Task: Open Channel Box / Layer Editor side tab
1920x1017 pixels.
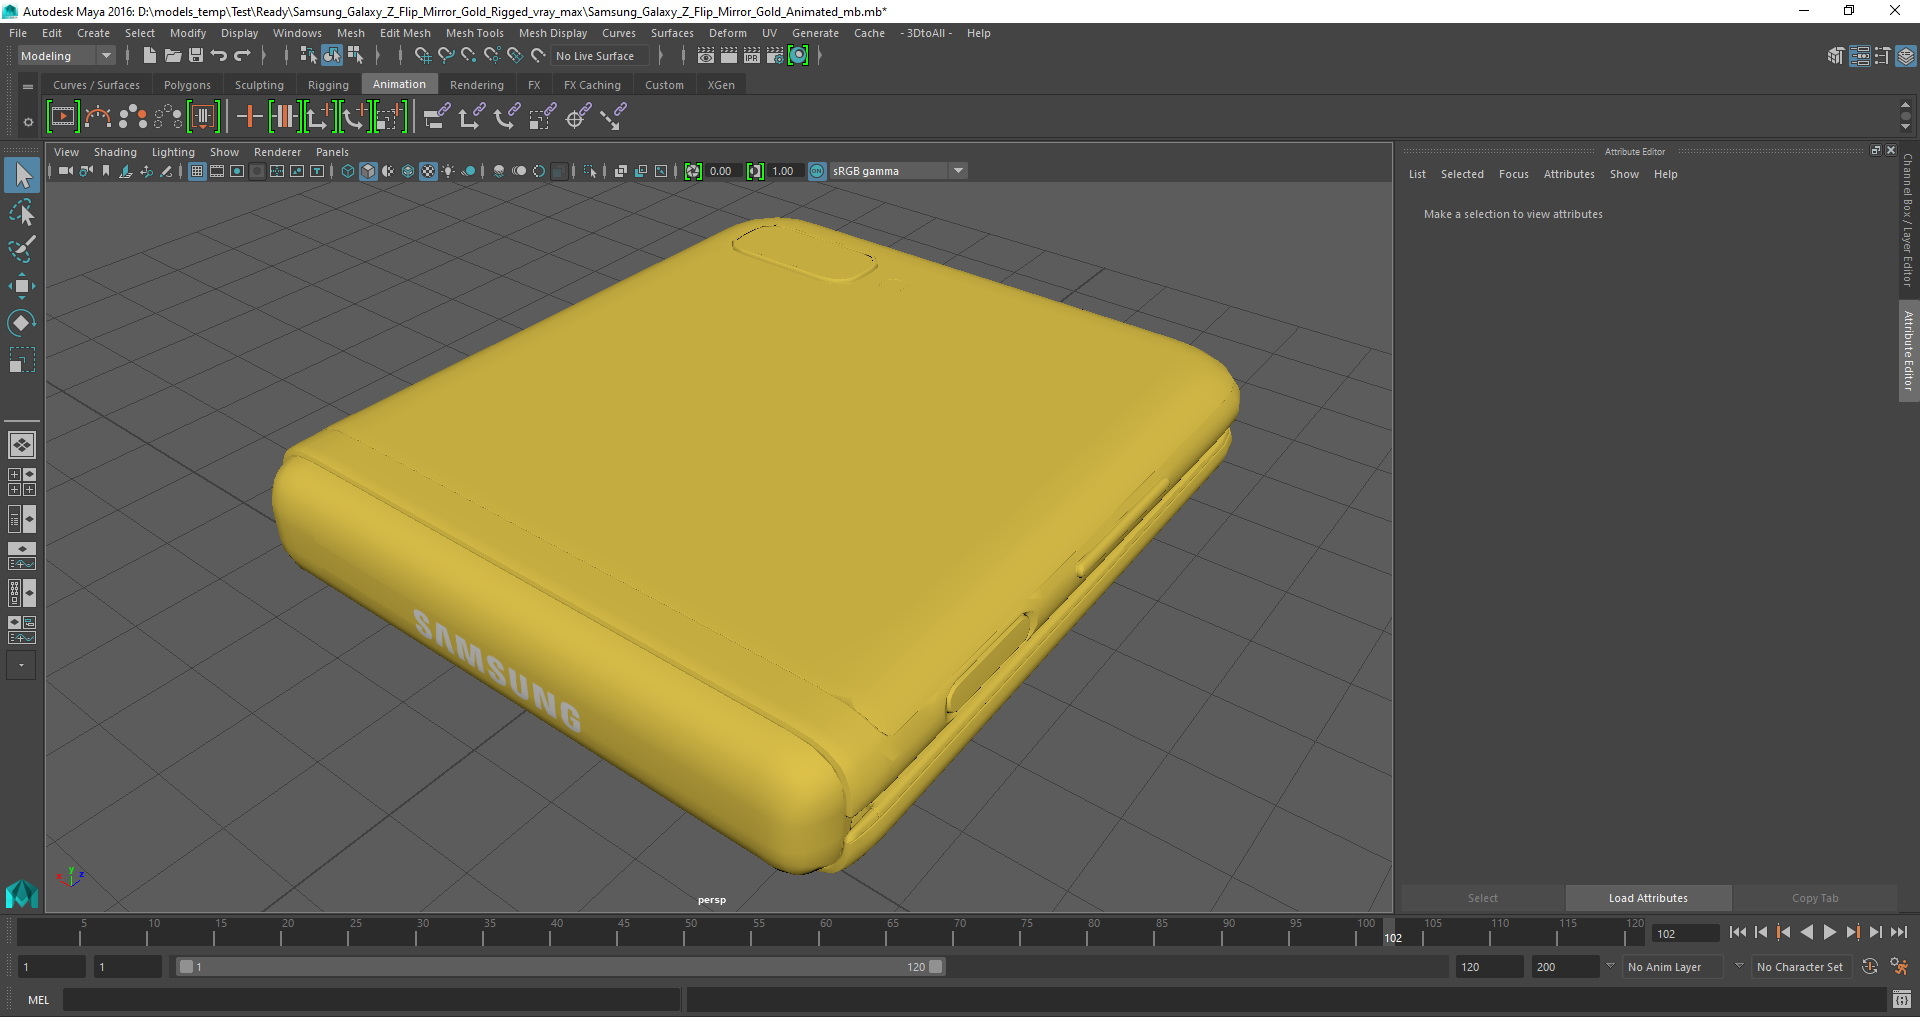Action: click(1908, 220)
